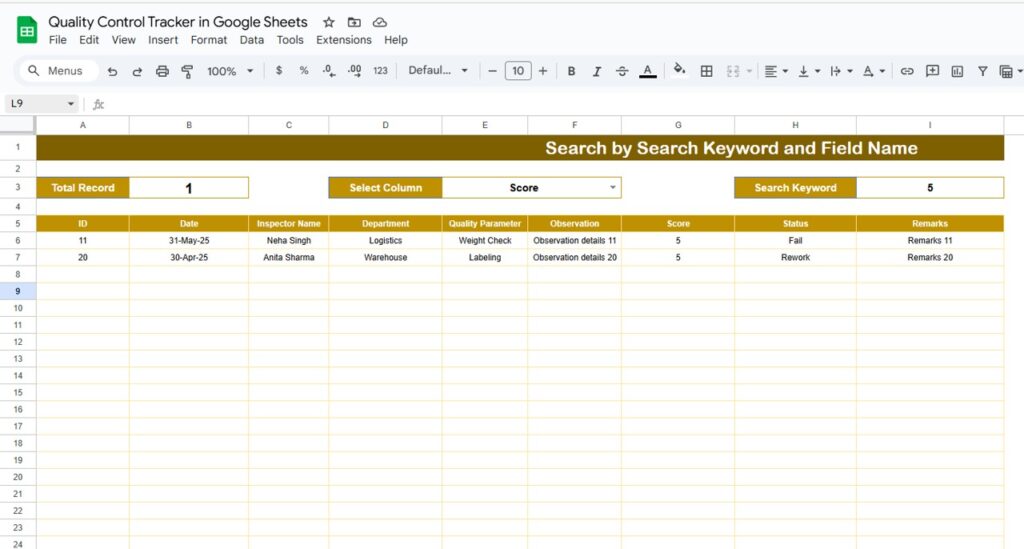Click the redo arrow

click(137, 71)
